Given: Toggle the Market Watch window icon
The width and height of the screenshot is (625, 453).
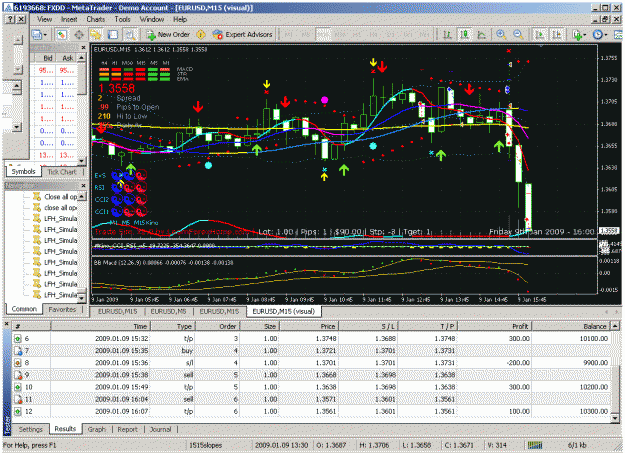Looking at the screenshot, I should [61, 35].
